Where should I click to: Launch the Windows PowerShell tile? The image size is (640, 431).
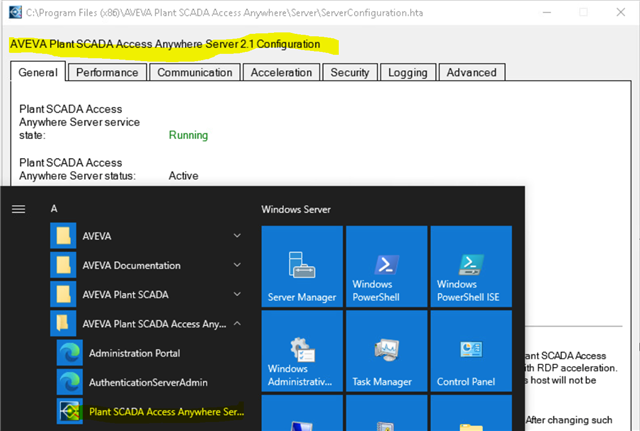(387, 266)
